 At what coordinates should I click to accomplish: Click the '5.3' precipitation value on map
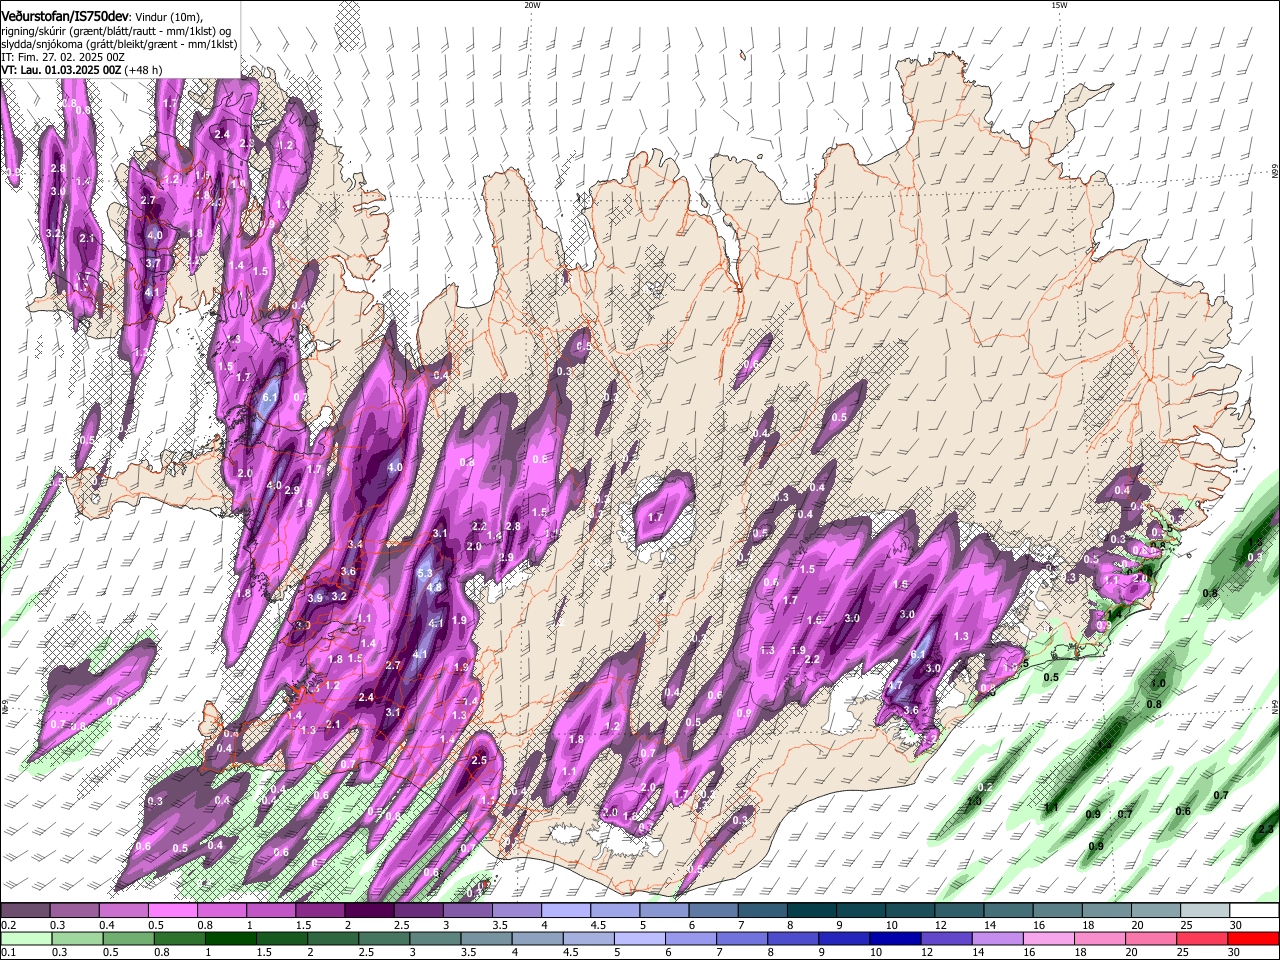click(x=425, y=573)
